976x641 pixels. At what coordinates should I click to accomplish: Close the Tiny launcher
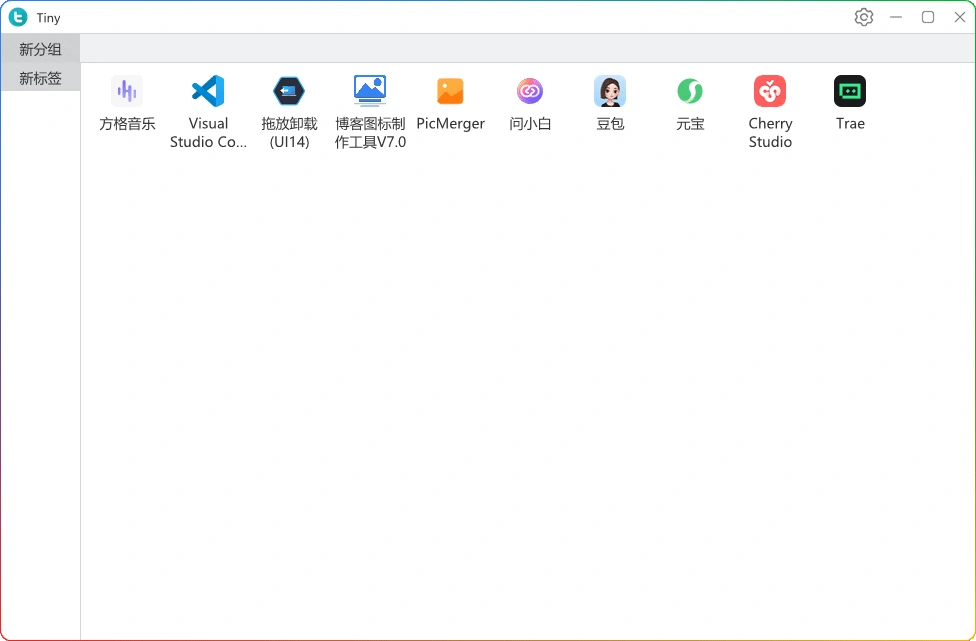[959, 16]
